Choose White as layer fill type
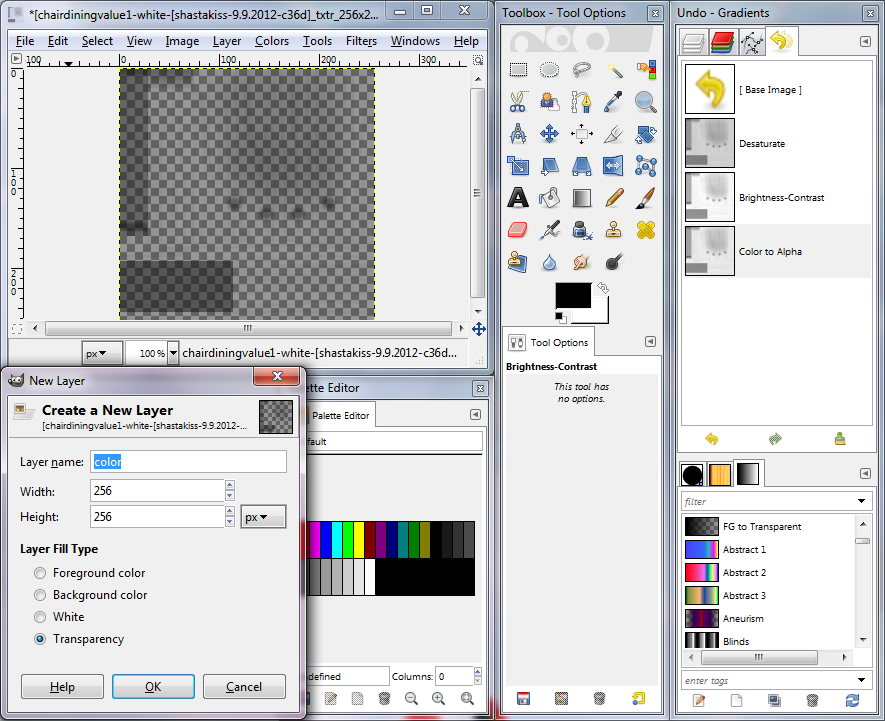This screenshot has height=721, width=885. [39, 615]
